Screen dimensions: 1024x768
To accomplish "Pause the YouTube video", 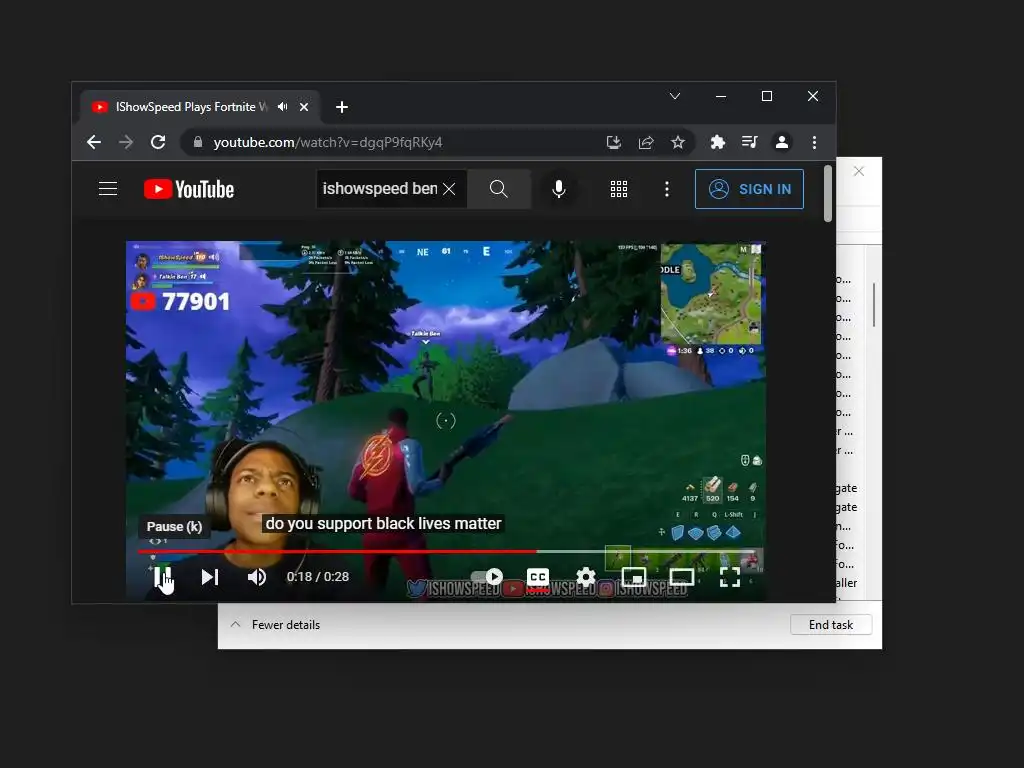I will pyautogui.click(x=162, y=577).
